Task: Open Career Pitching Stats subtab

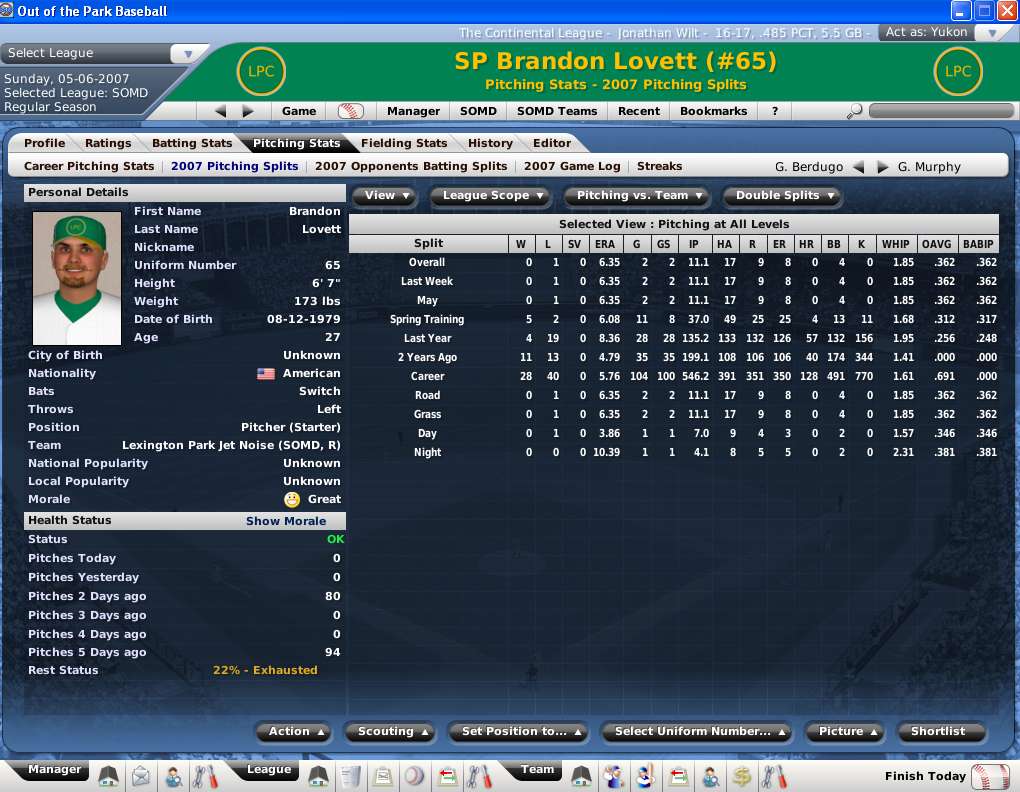Action: [89, 166]
